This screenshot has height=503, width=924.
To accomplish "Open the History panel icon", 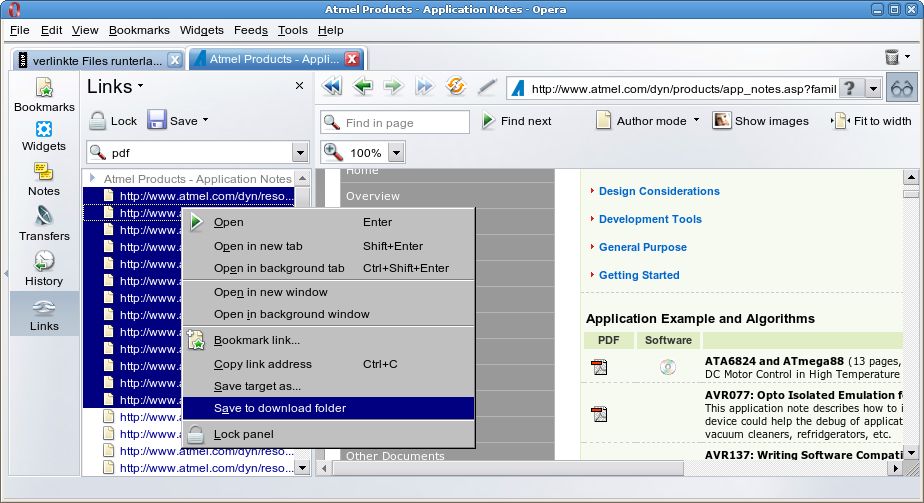I will tap(44, 269).
